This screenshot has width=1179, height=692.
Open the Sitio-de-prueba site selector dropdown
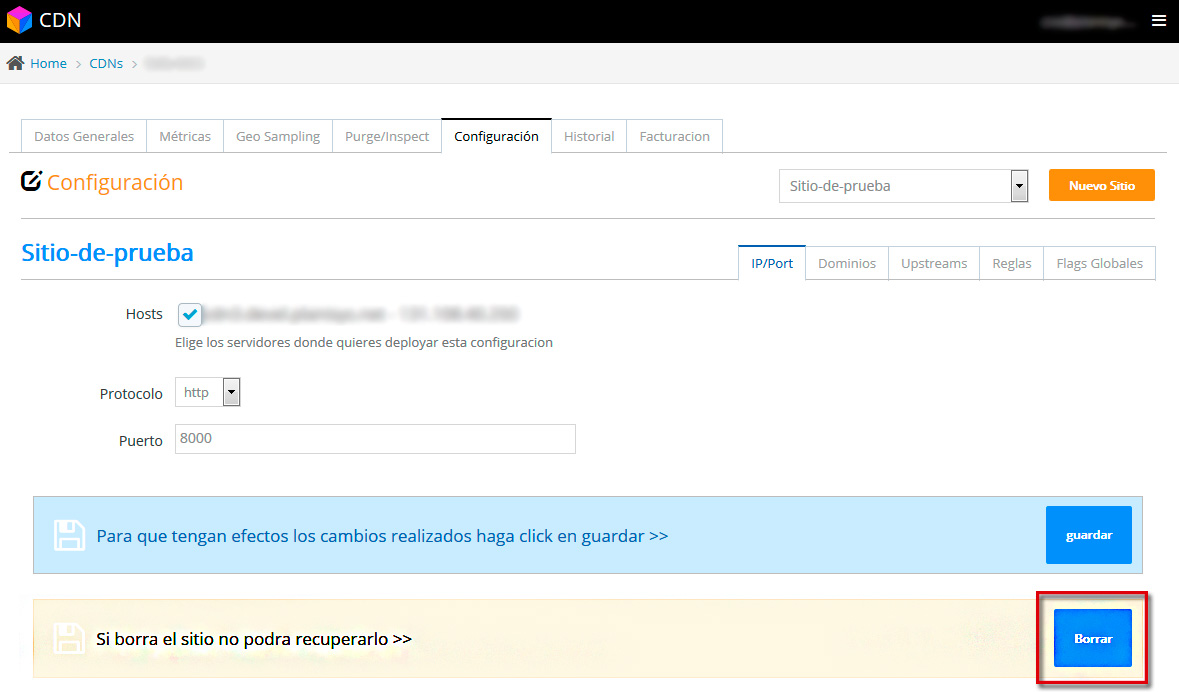click(903, 186)
